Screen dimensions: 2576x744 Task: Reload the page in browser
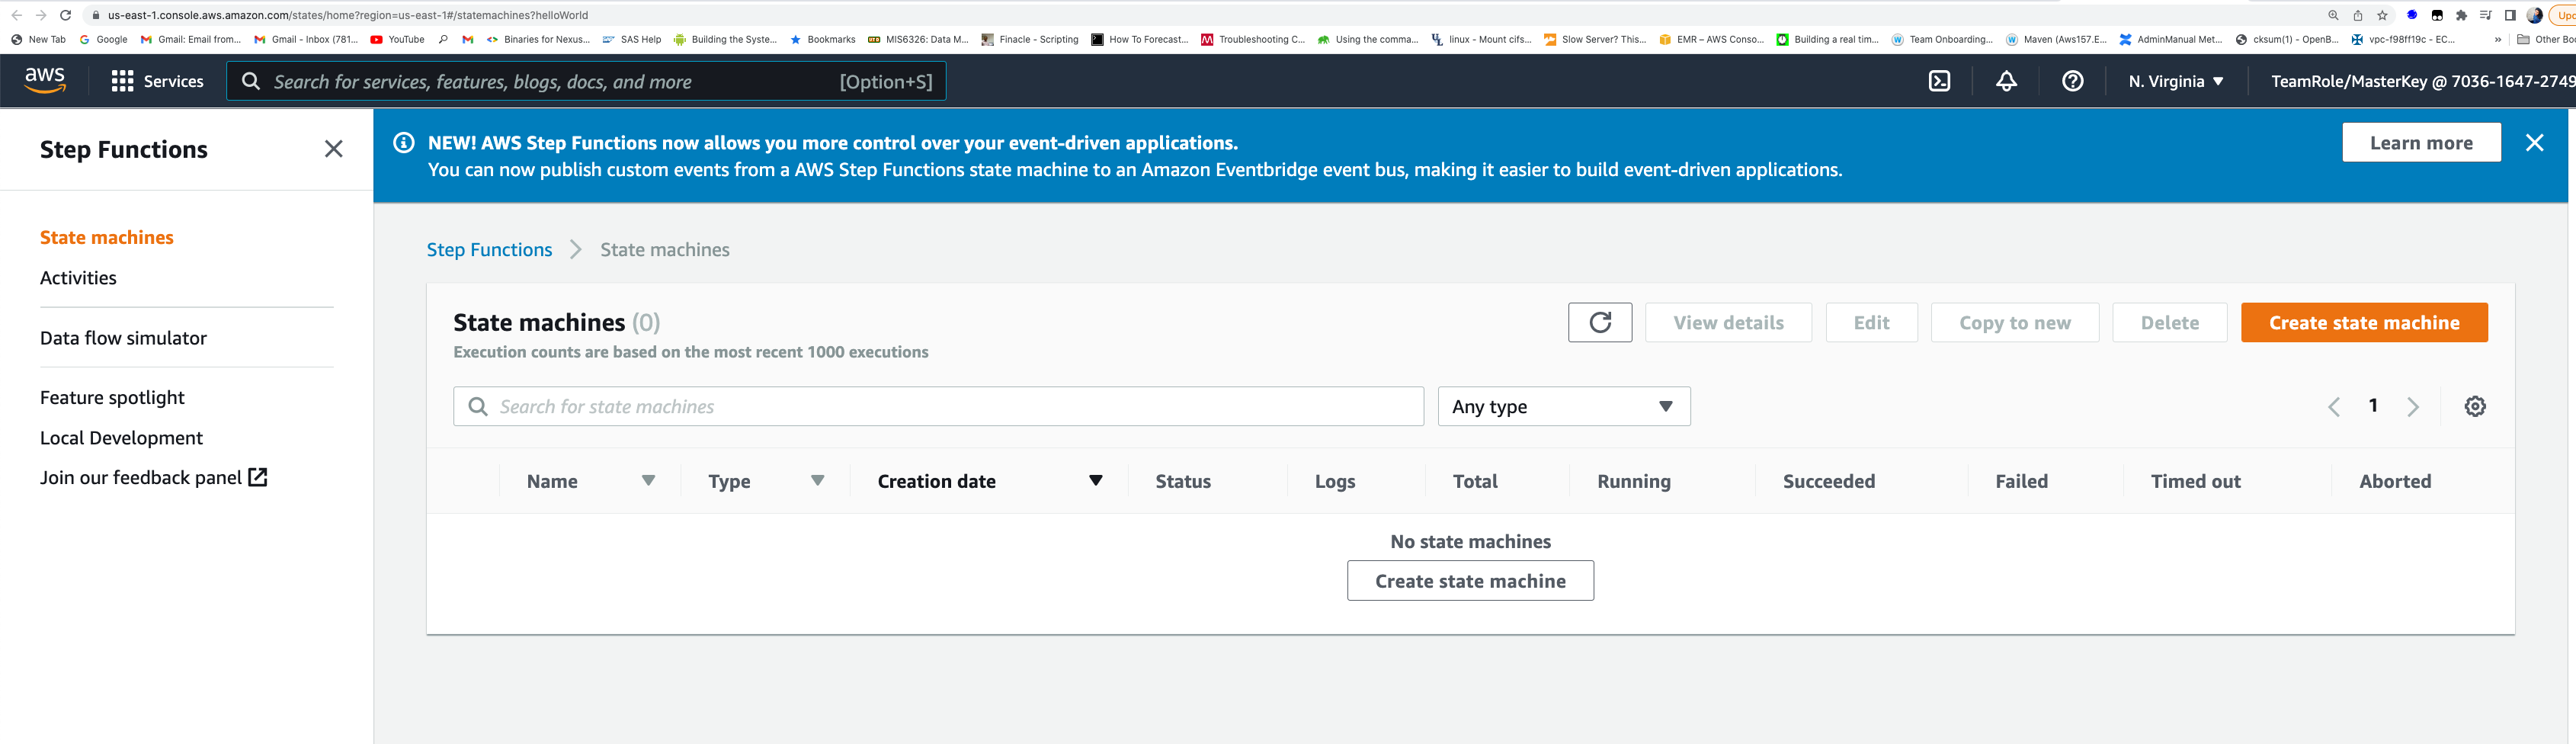click(x=66, y=15)
